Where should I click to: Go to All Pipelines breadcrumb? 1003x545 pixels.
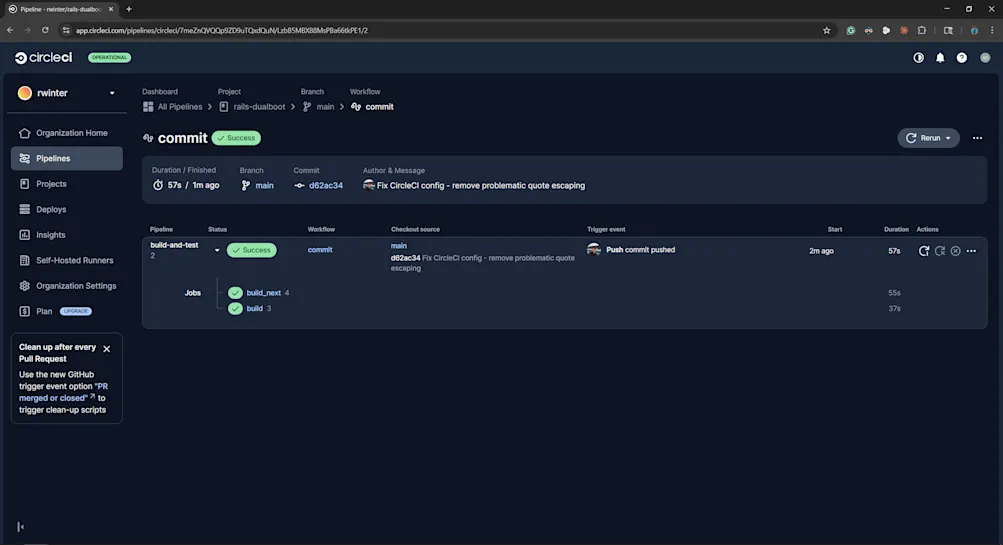(173, 107)
